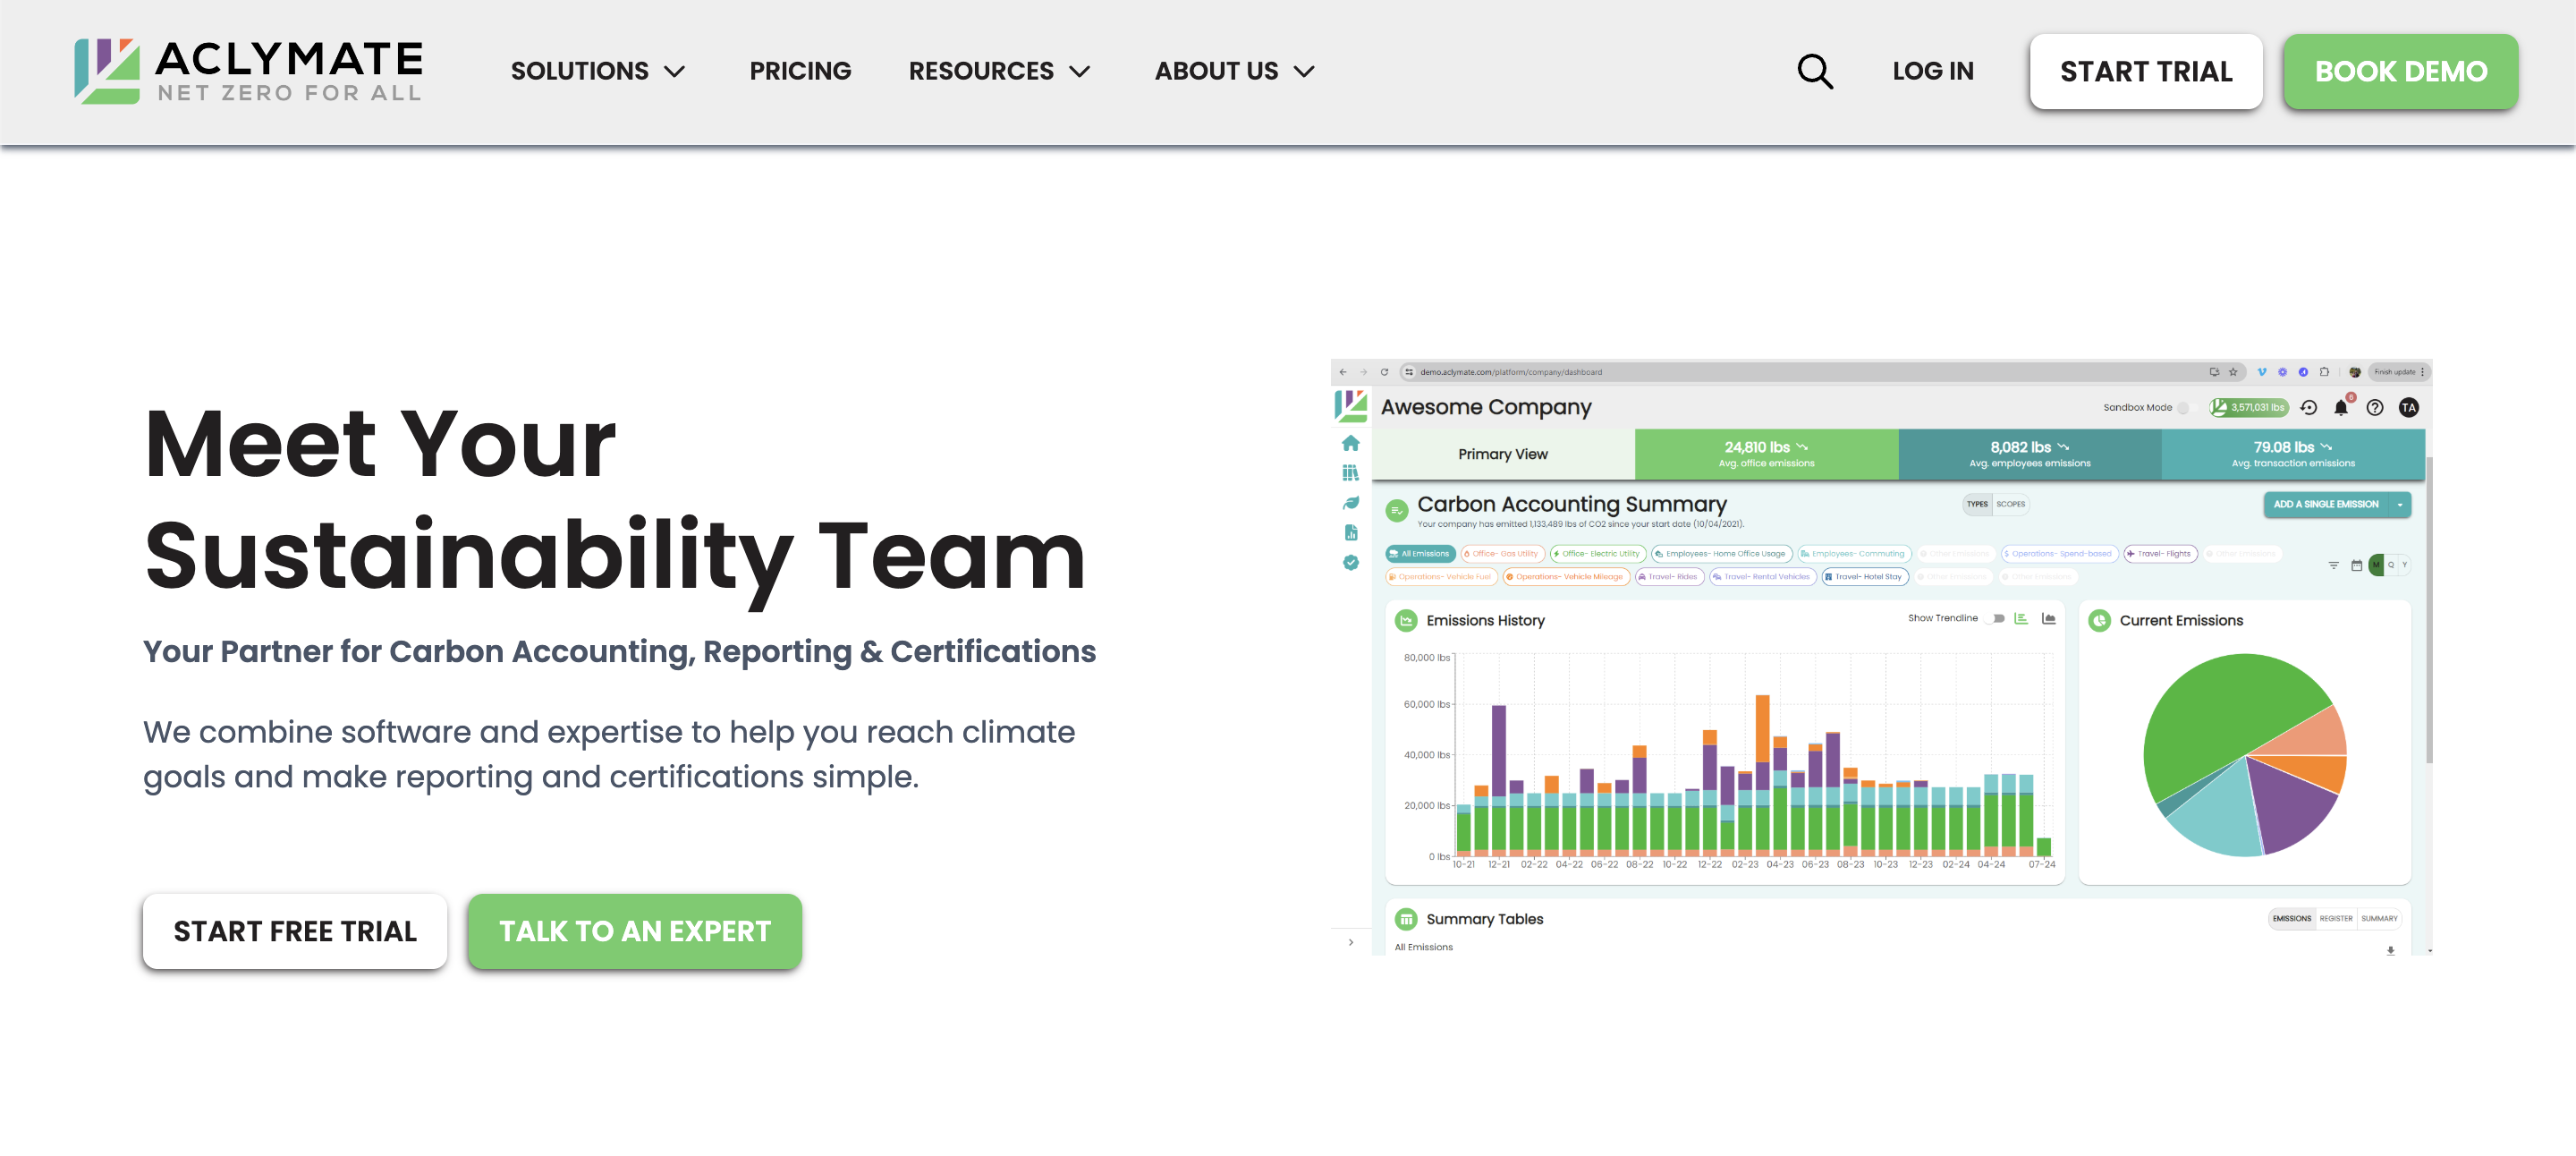Expand the Resources dropdown menu
Screen dimensions: 2576x1156
pos(998,71)
